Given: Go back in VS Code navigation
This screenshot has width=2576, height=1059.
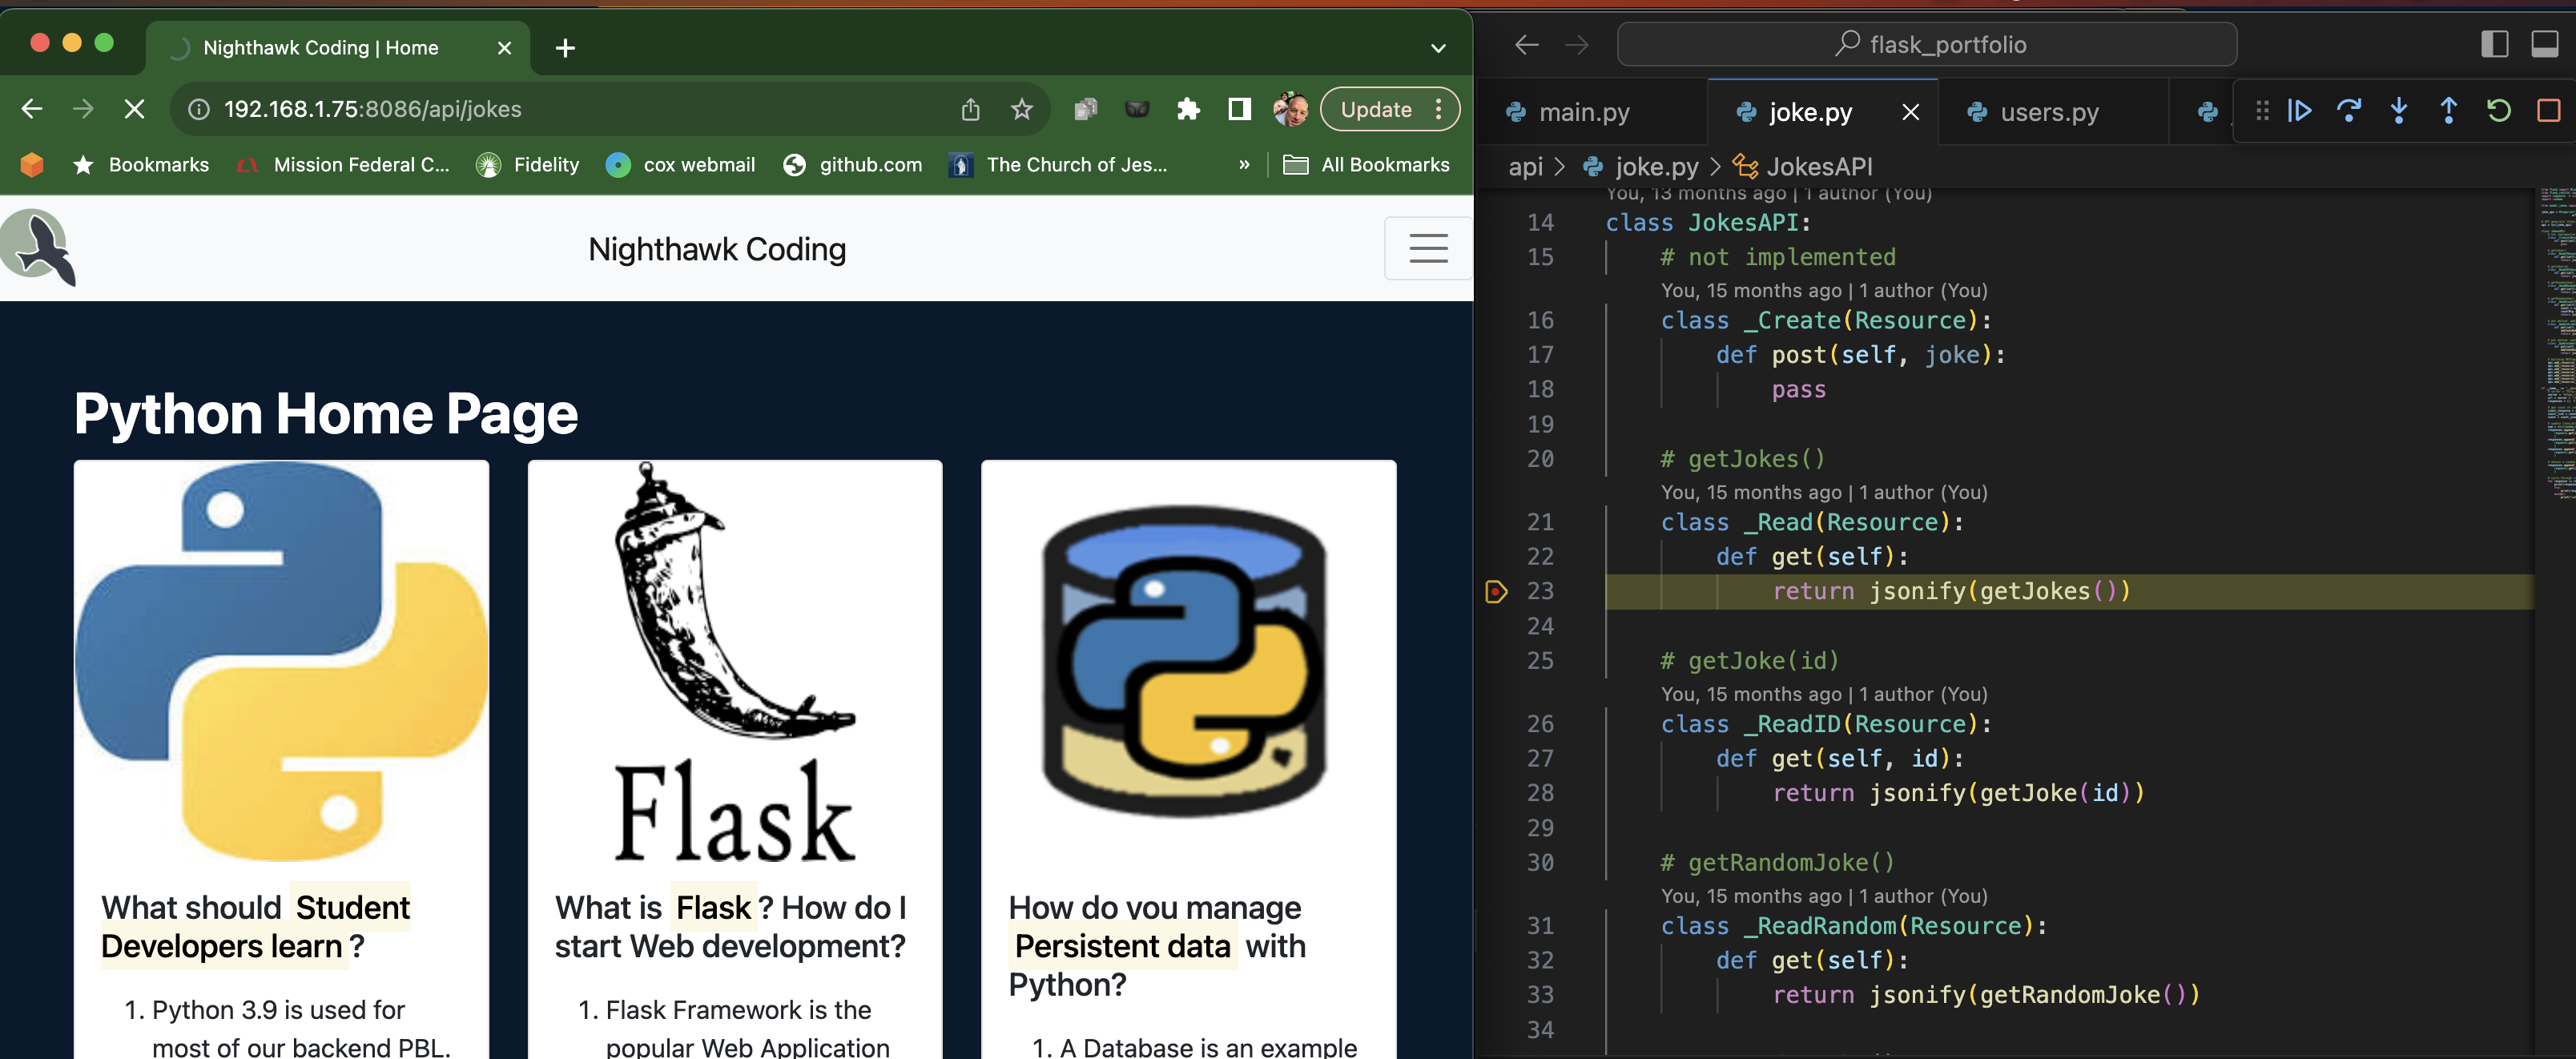Looking at the screenshot, I should [1526, 45].
